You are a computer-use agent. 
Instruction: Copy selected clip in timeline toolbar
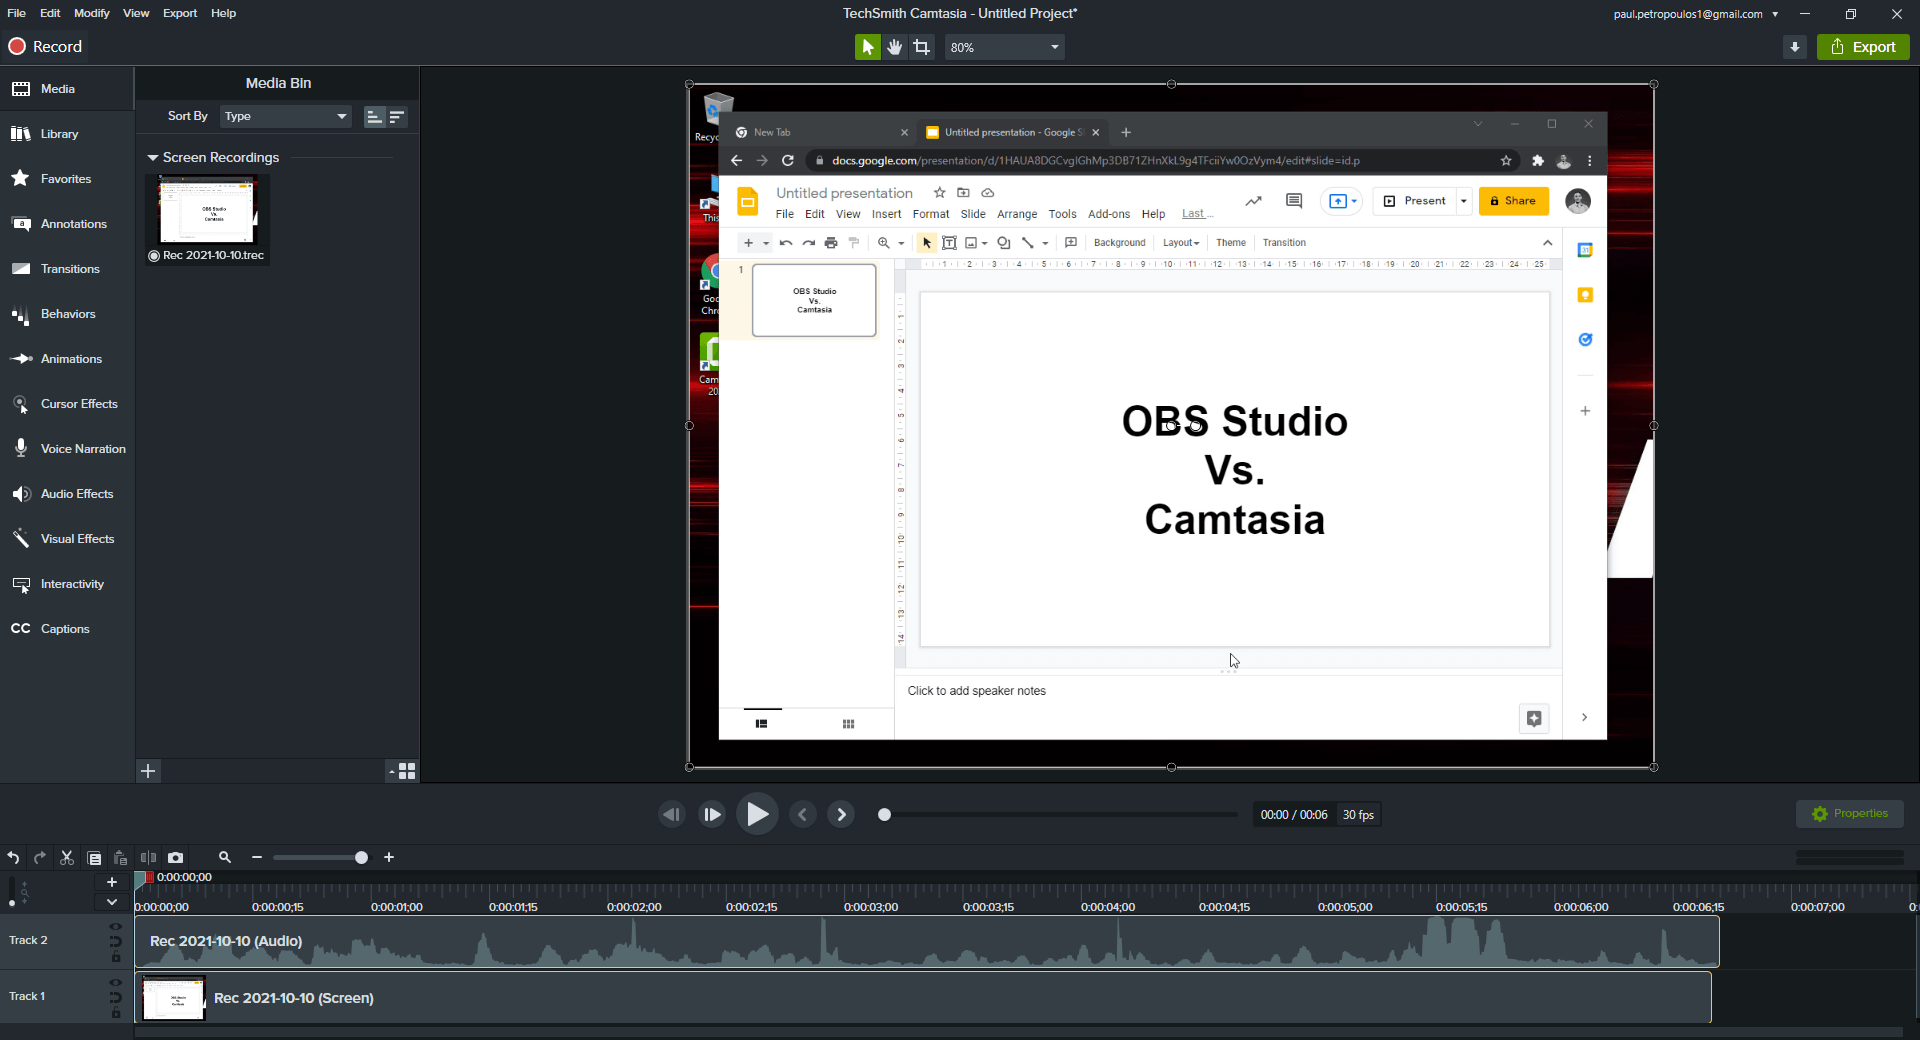(94, 858)
